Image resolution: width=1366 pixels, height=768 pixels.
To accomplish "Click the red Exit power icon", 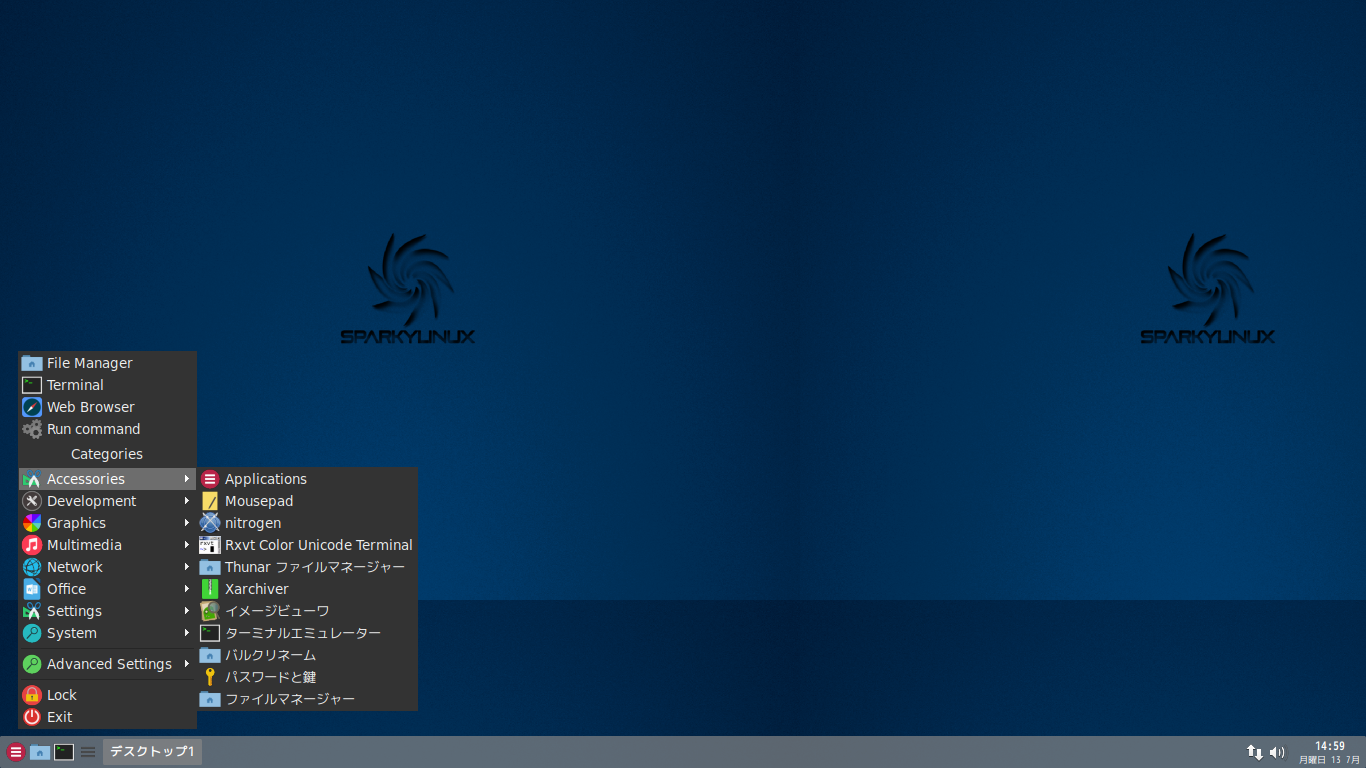I will [32, 717].
